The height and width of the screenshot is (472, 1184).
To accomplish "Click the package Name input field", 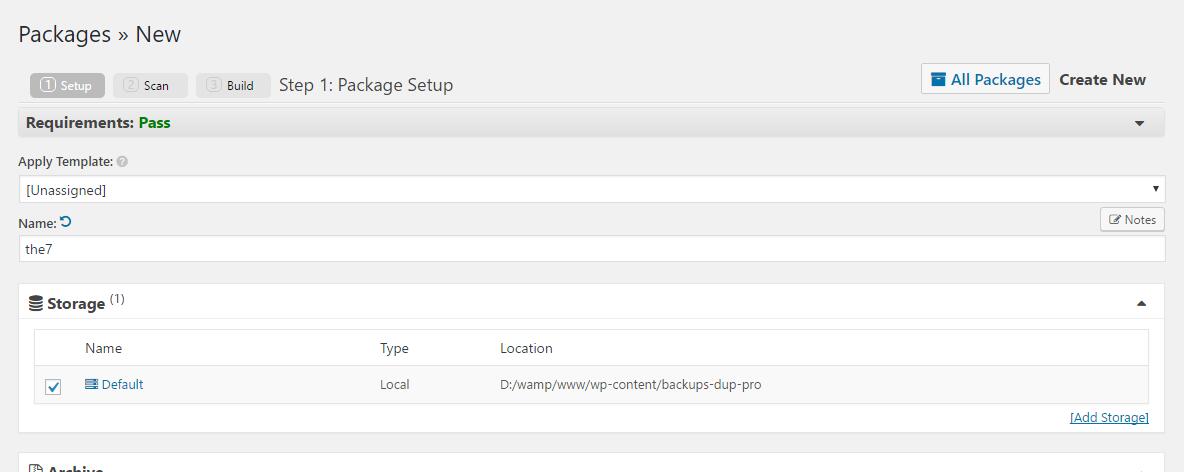I will coord(592,249).
